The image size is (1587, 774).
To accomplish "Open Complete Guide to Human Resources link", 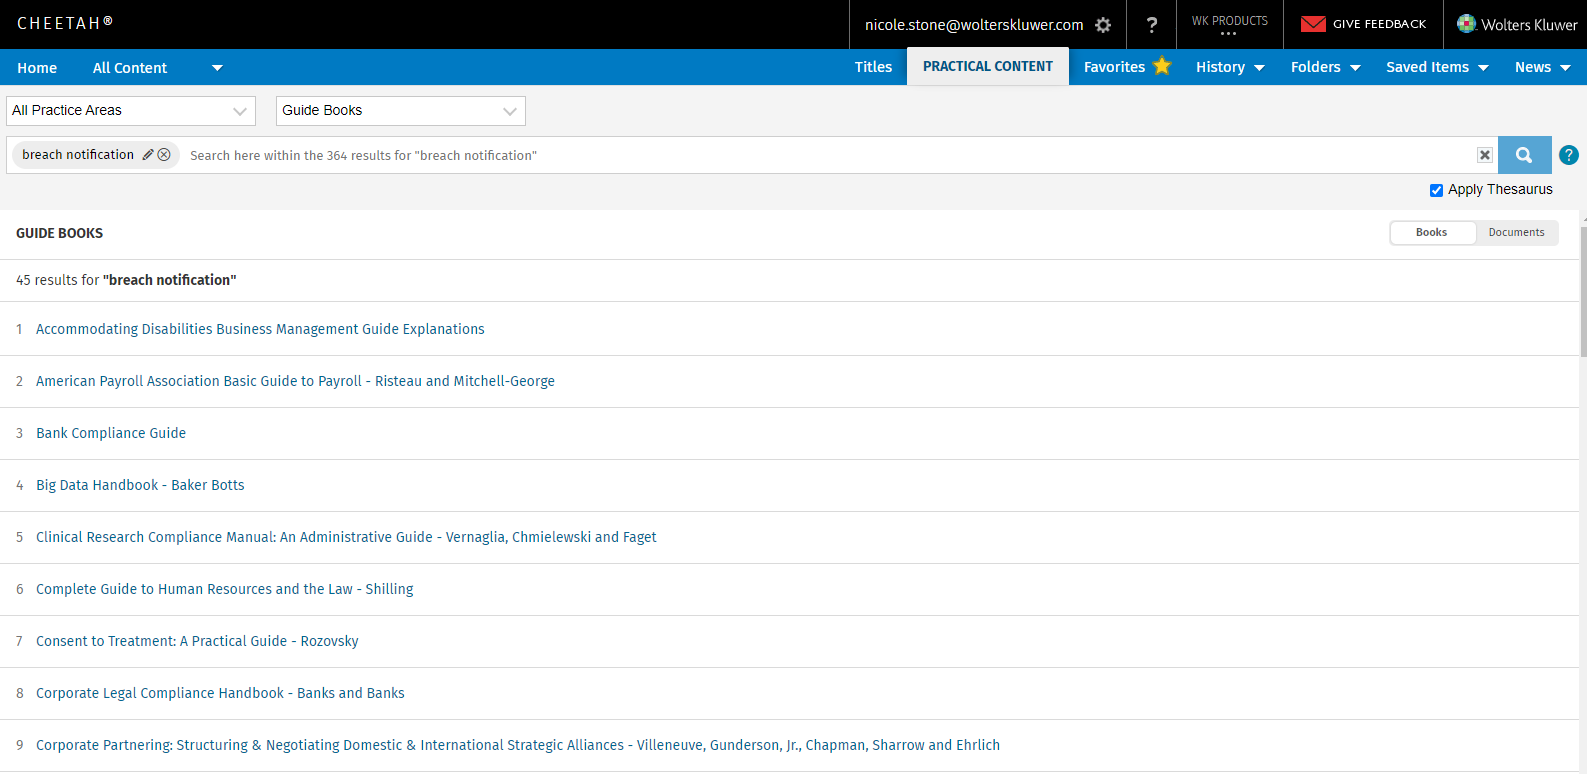I will [x=225, y=589].
